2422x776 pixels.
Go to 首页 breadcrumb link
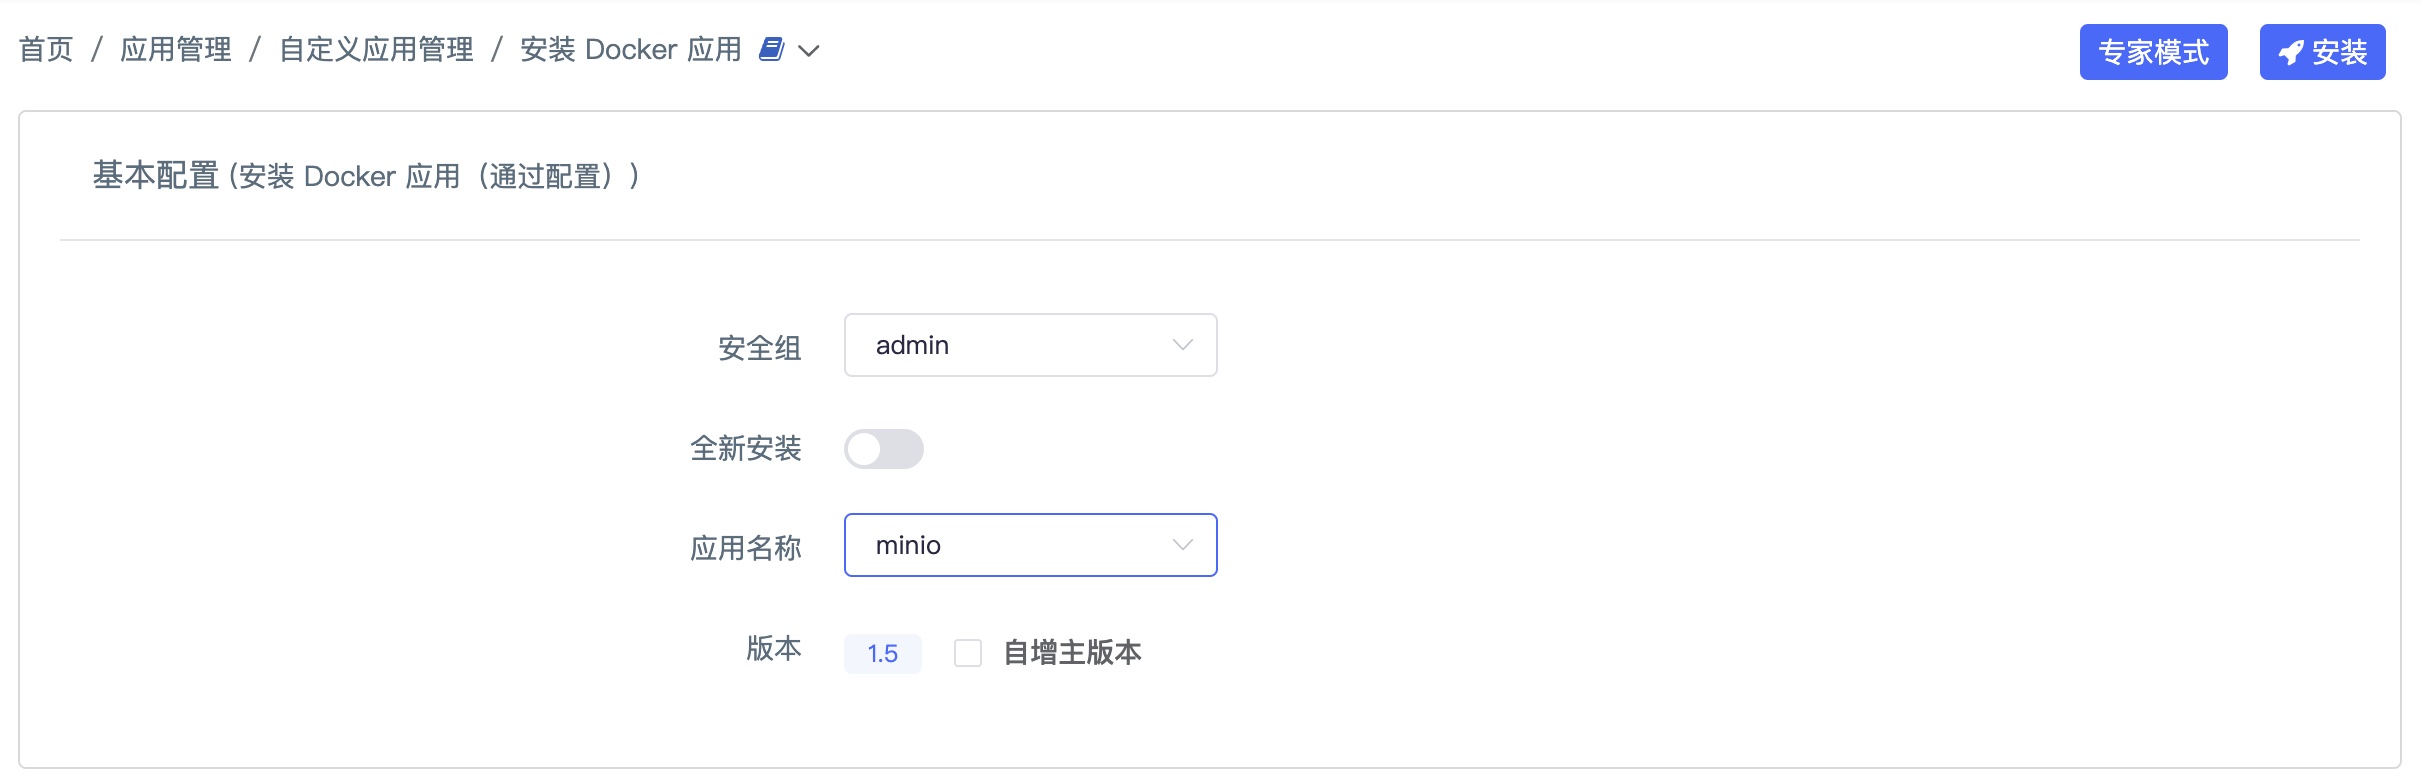click(46, 49)
